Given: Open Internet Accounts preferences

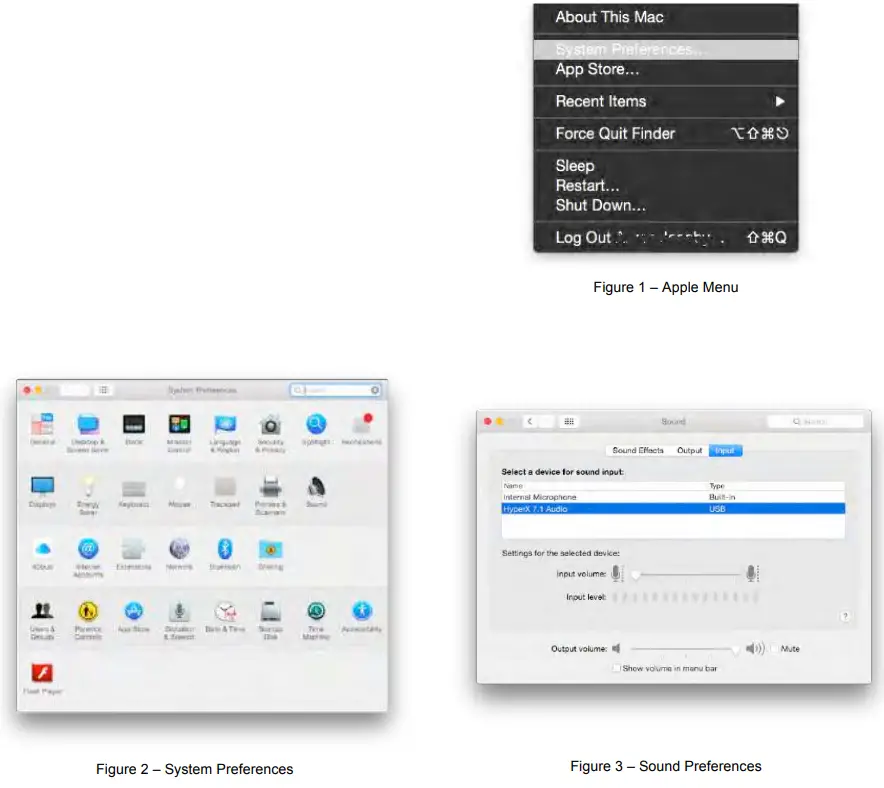Looking at the screenshot, I should pos(88,548).
